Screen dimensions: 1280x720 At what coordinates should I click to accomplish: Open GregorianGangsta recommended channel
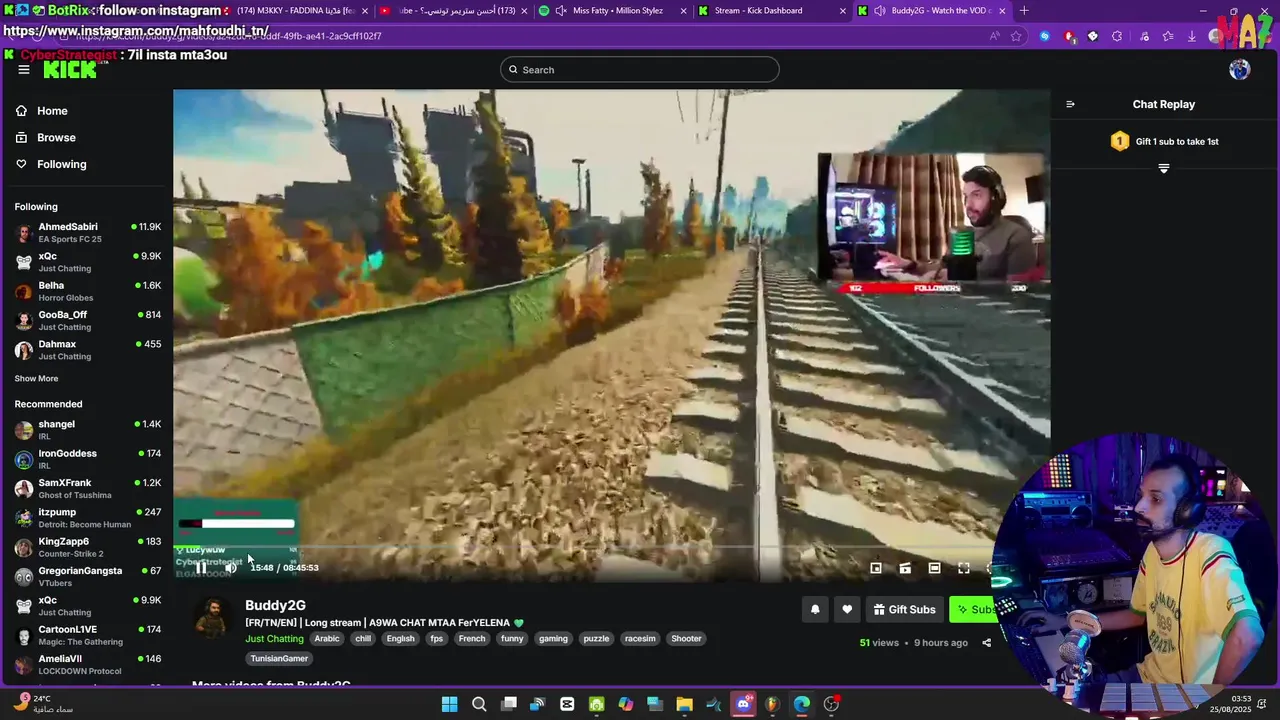(87, 577)
